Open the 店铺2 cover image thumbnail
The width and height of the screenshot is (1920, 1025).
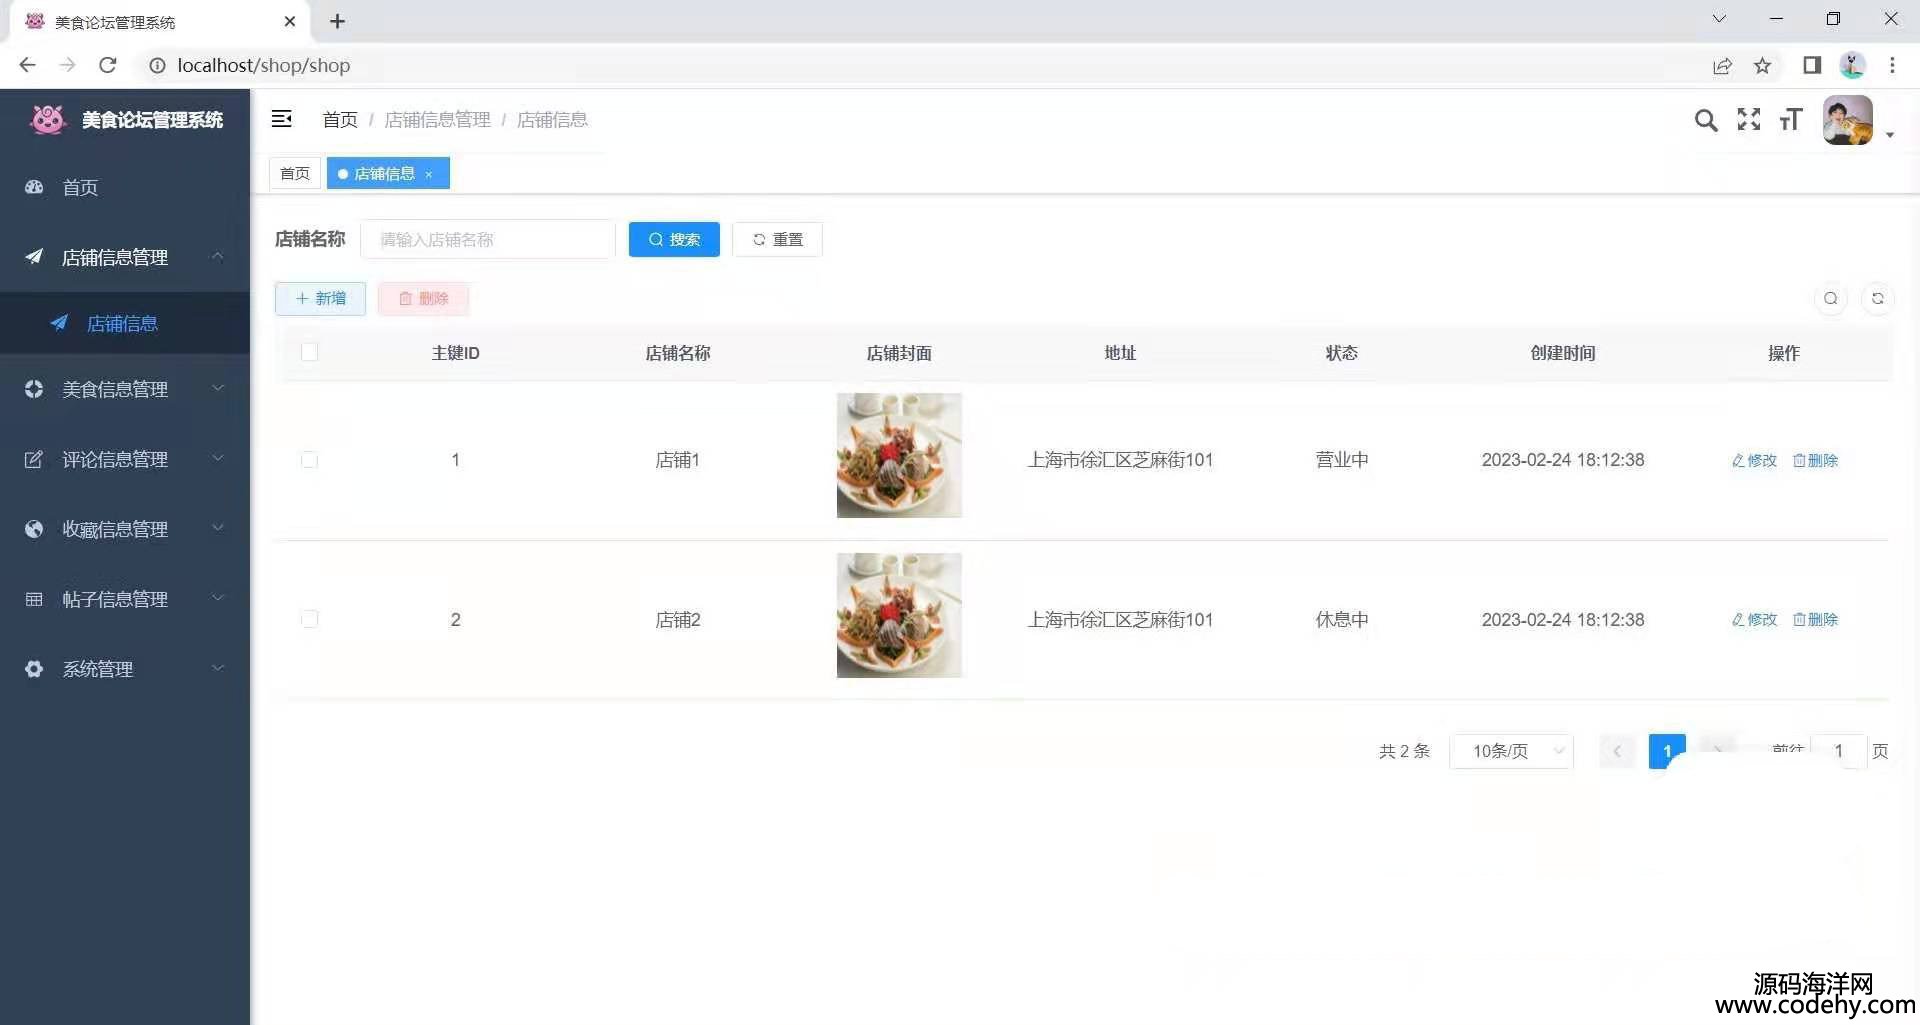[x=899, y=615]
